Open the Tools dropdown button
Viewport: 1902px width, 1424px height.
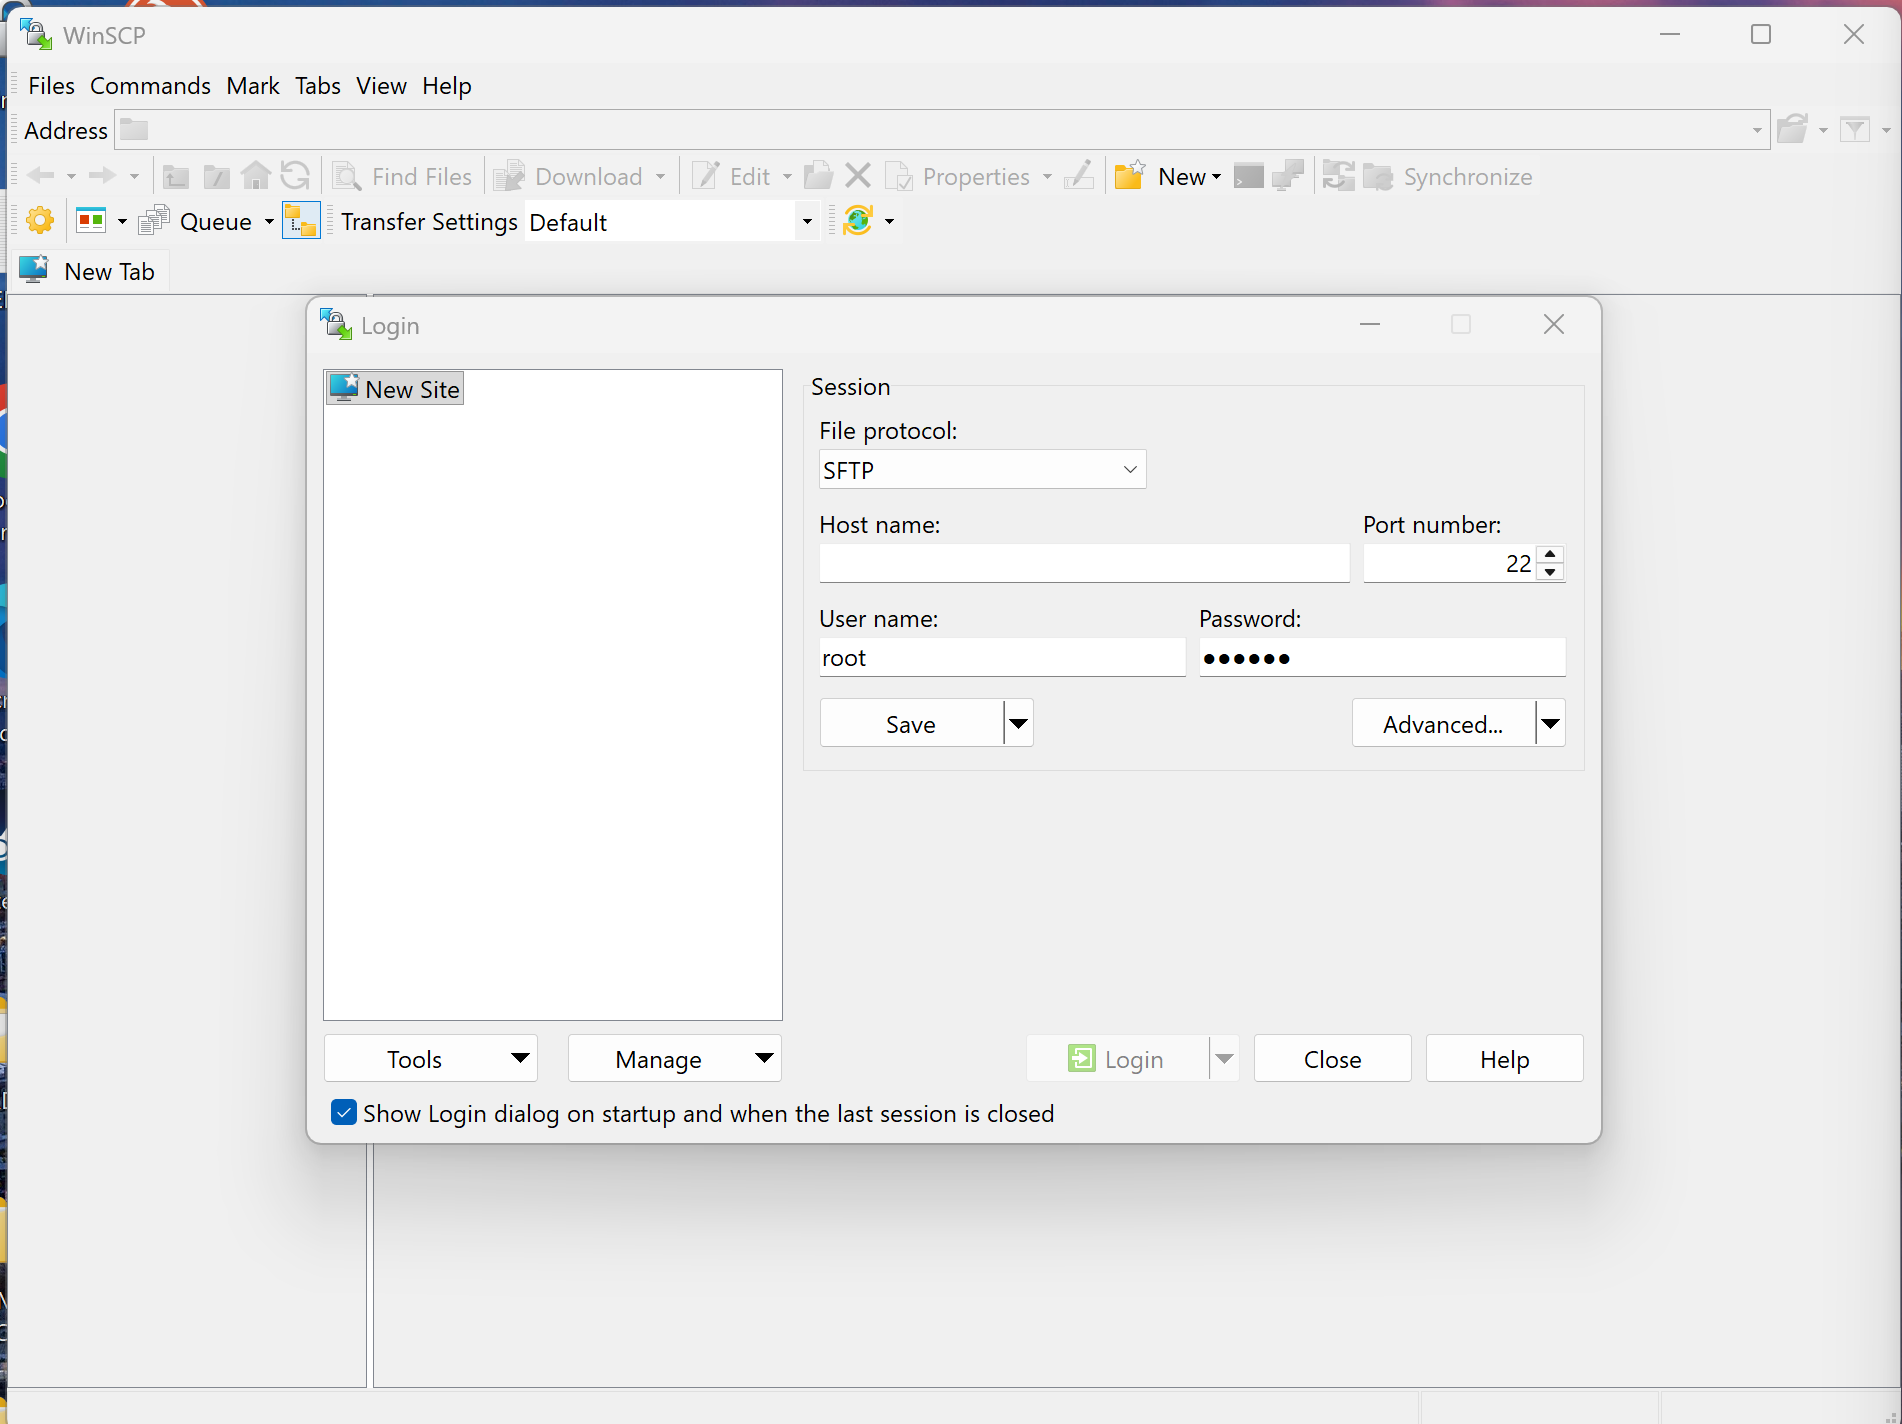[x=431, y=1058]
